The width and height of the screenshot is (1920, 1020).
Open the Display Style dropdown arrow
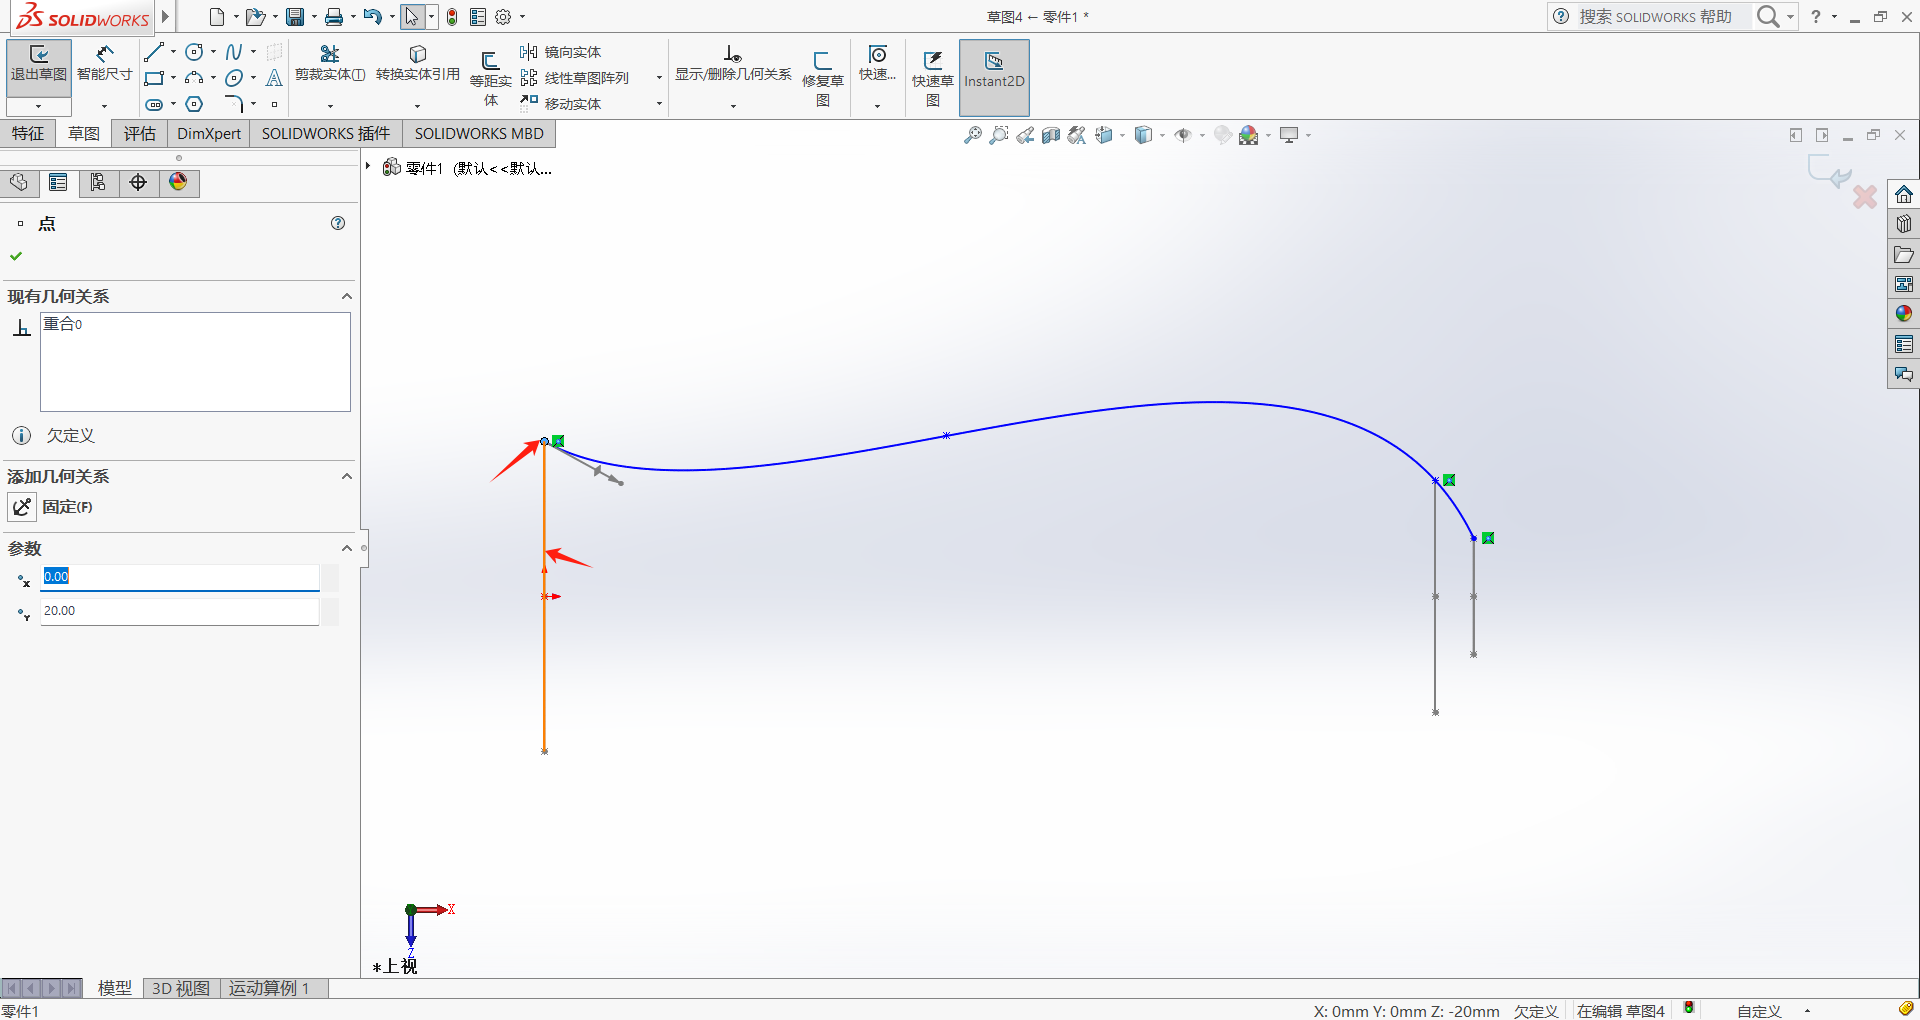pos(1162,135)
